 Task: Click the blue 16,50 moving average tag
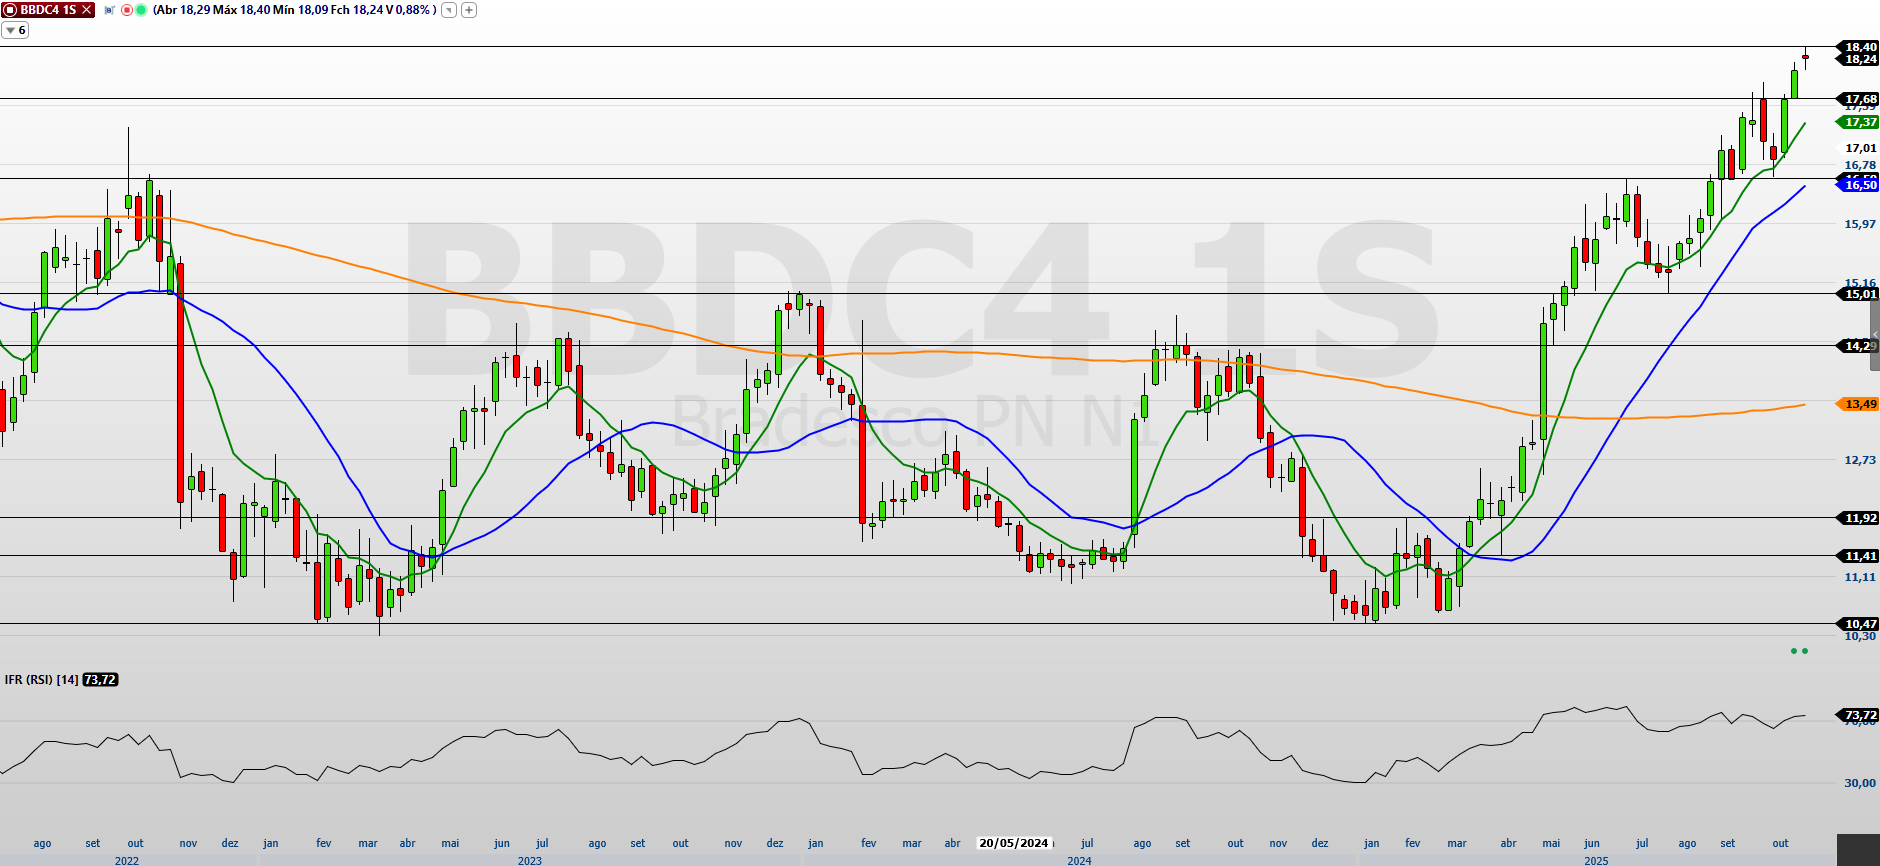(x=1859, y=185)
